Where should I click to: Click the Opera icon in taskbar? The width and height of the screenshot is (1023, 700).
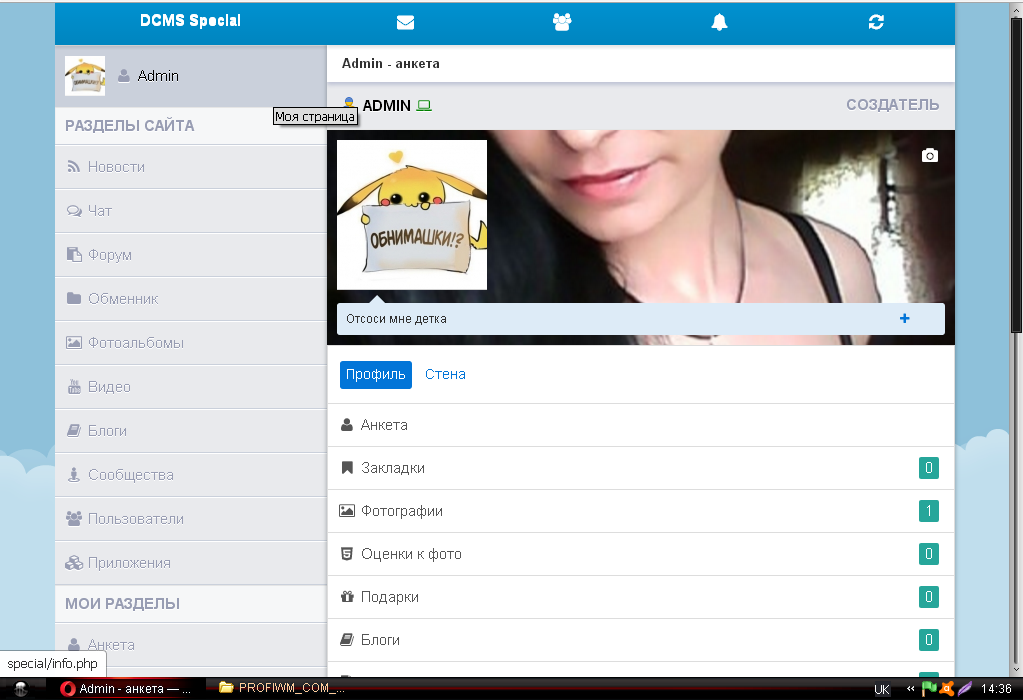point(68,688)
